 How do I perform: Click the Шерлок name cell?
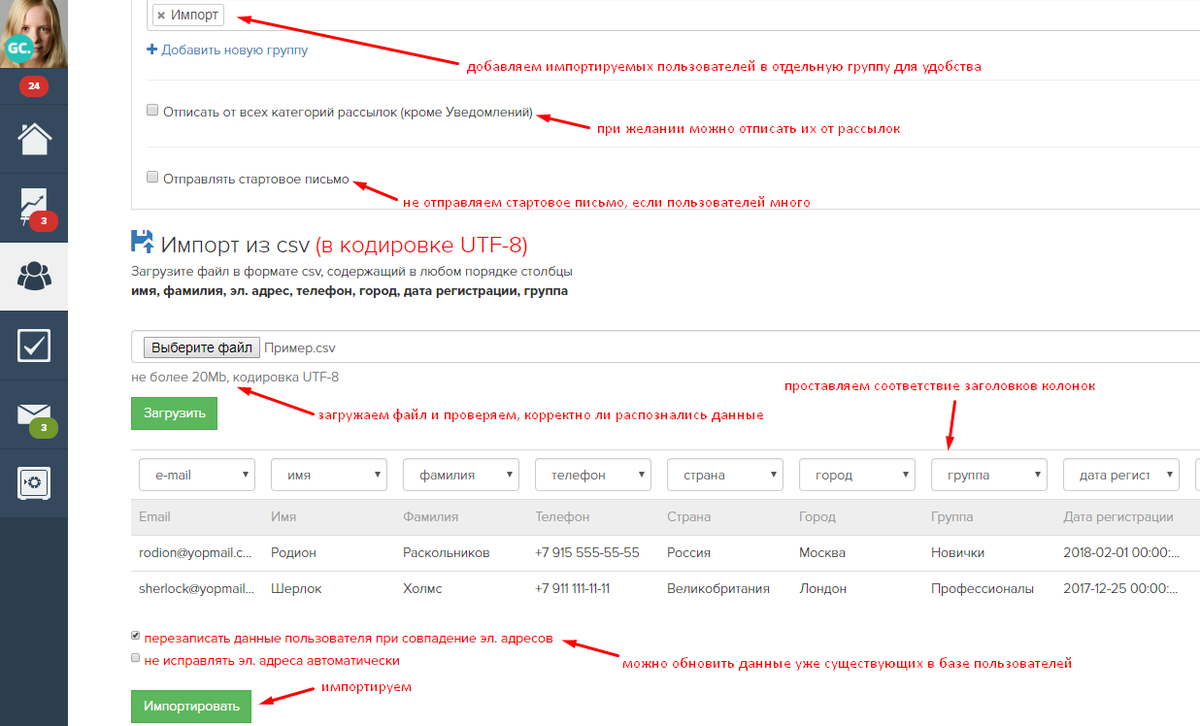(x=294, y=588)
